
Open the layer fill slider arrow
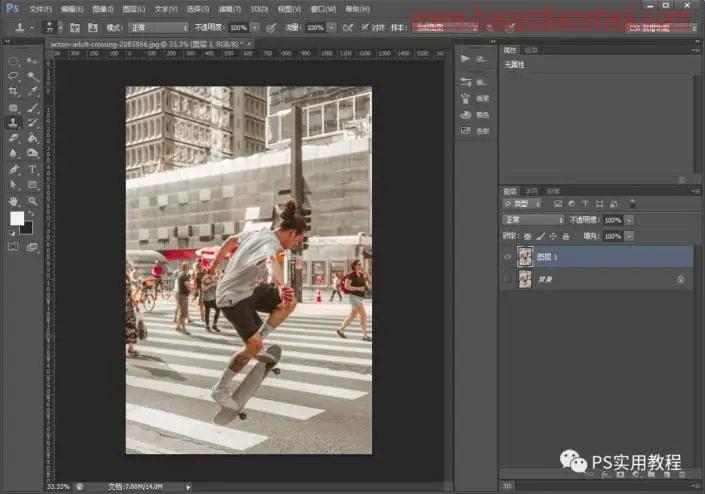(x=629, y=236)
